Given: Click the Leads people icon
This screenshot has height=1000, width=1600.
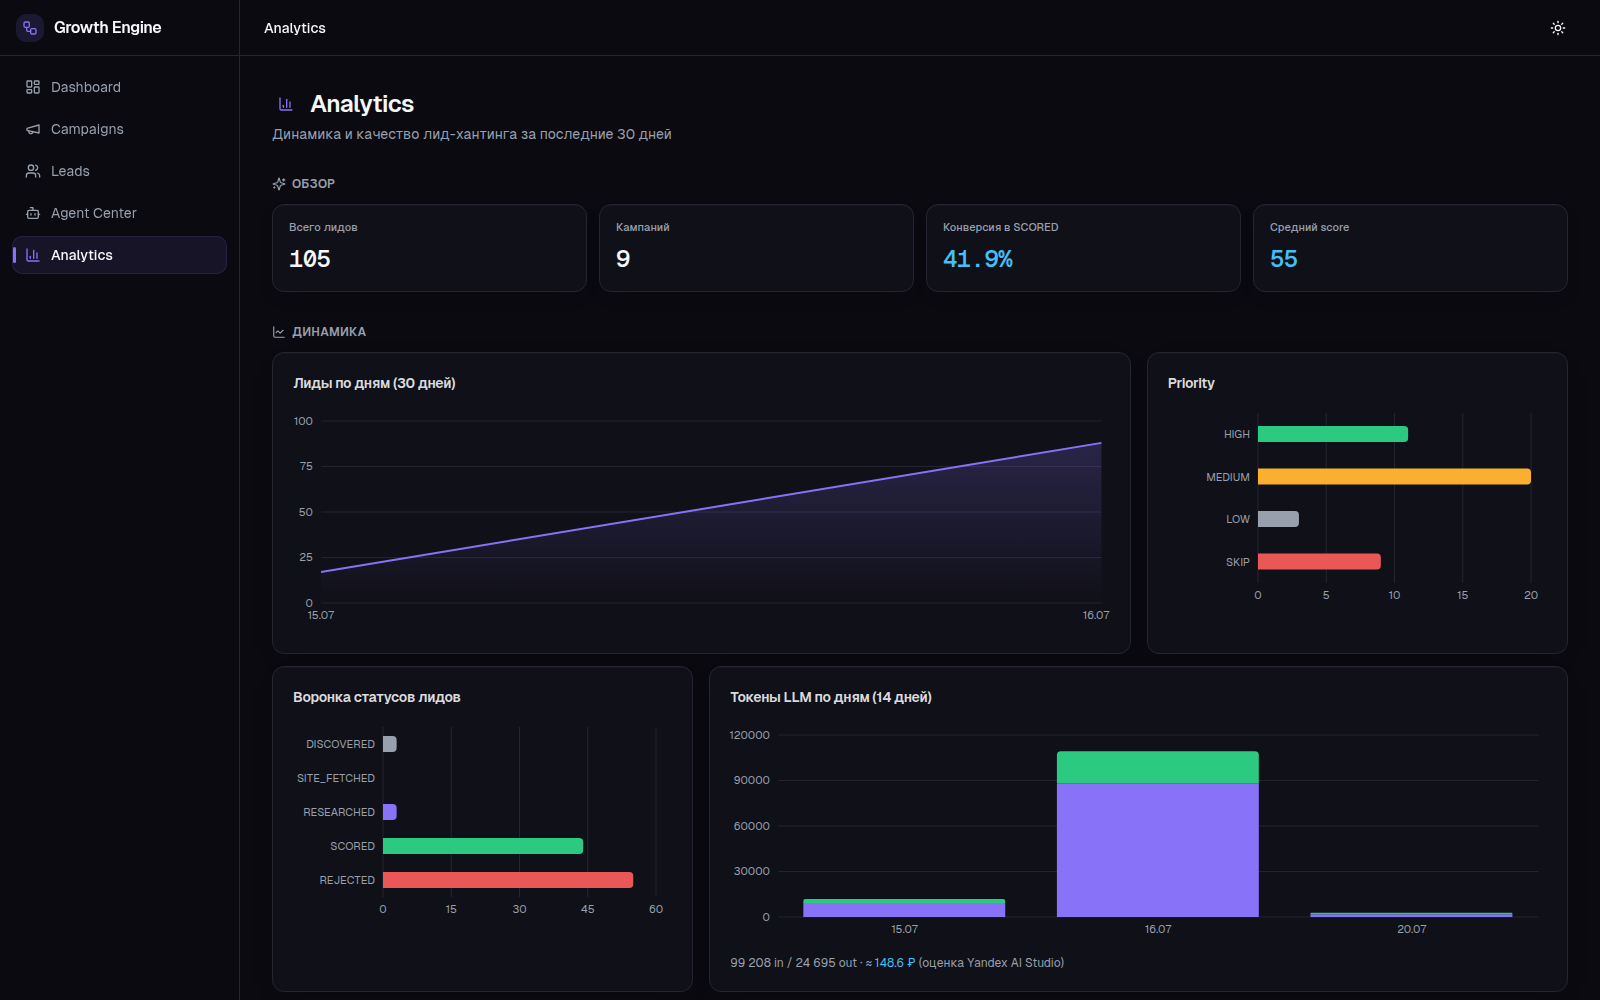Looking at the screenshot, I should click(33, 171).
